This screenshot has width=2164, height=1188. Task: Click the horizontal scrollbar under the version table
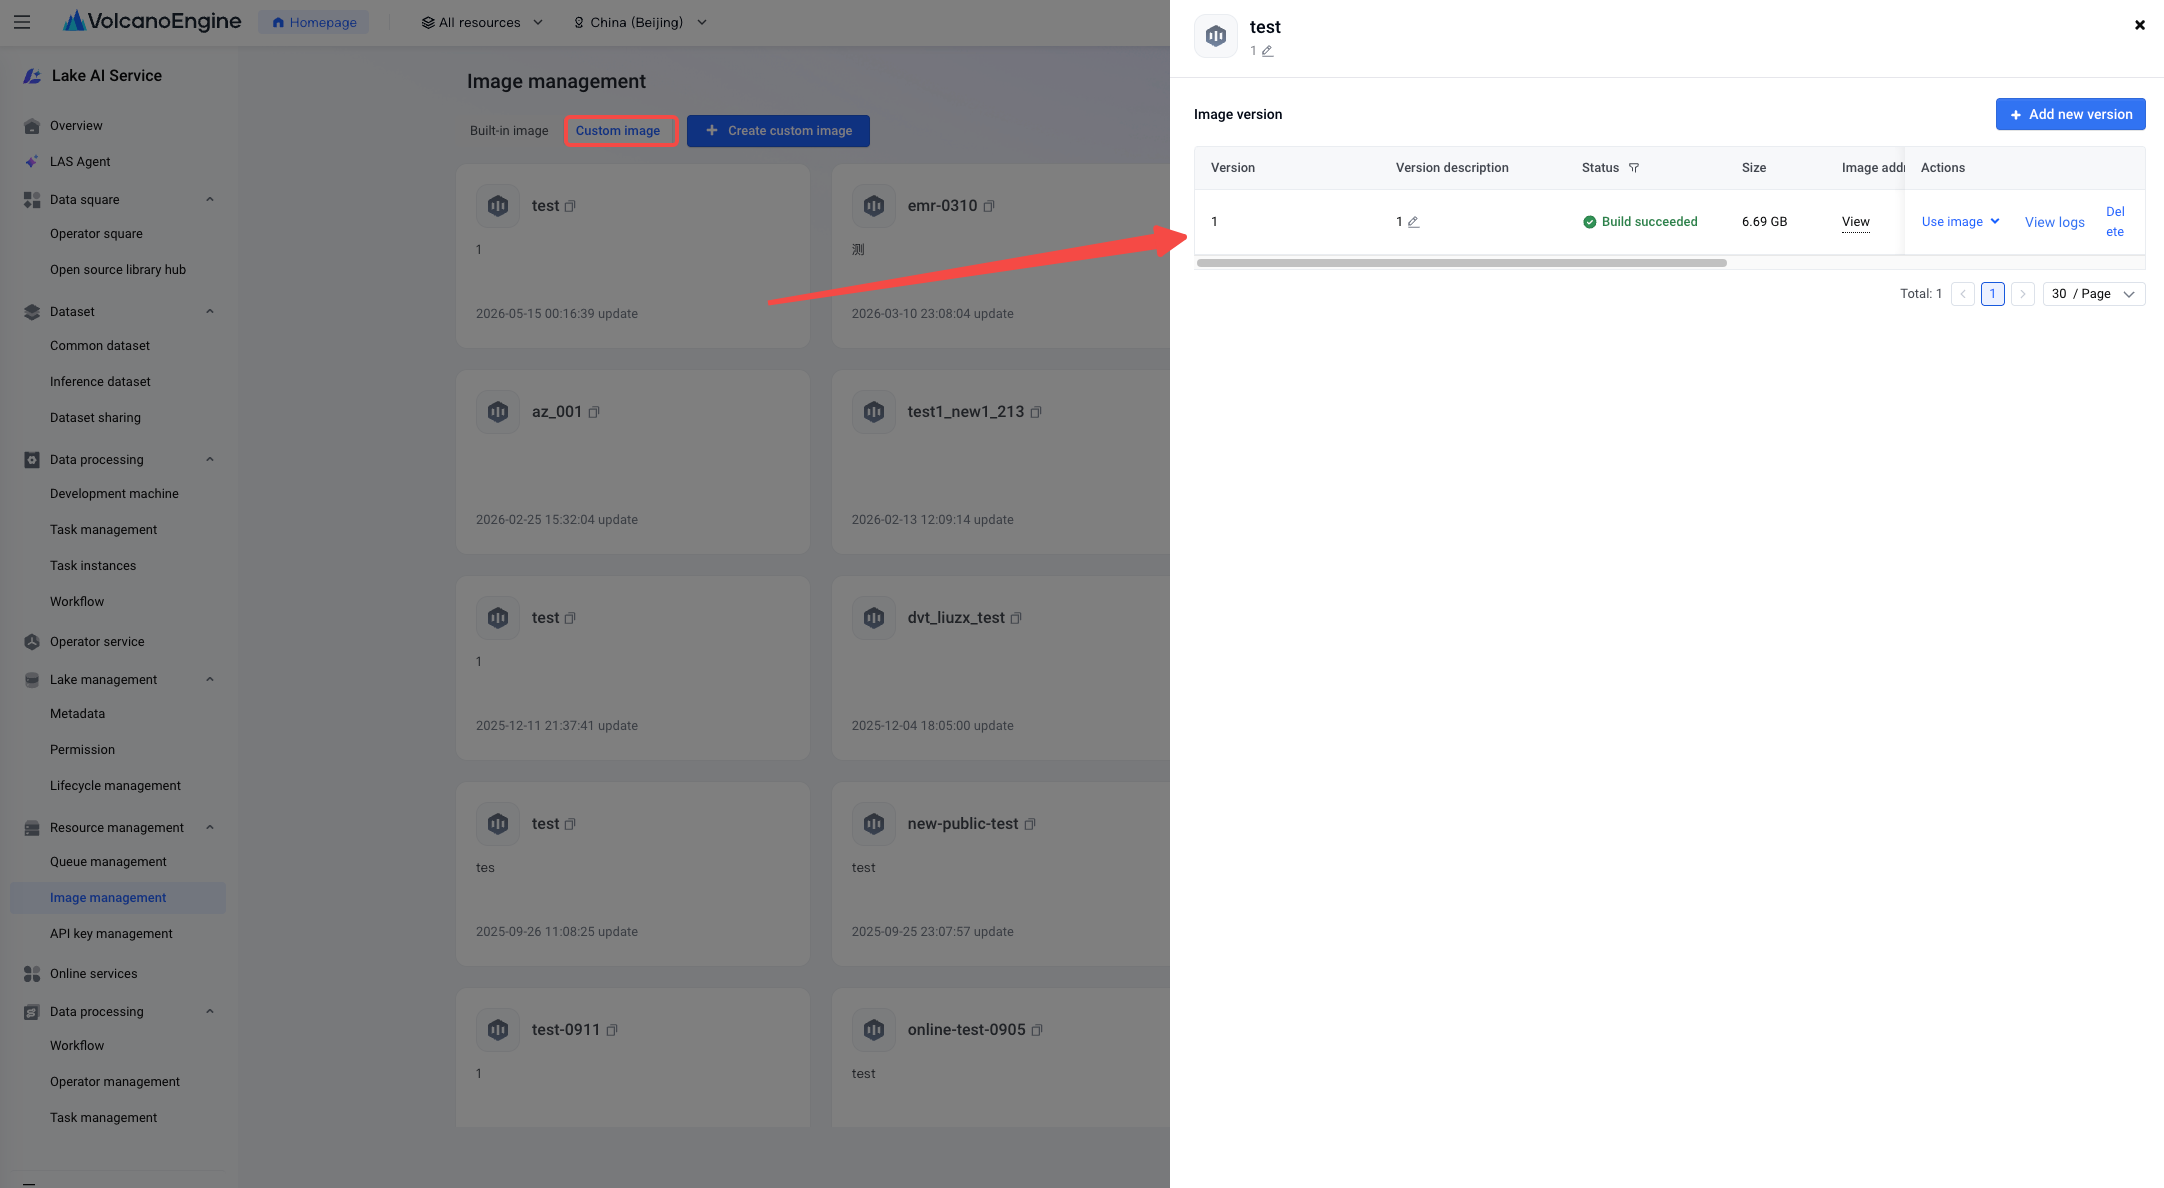coord(1461,263)
